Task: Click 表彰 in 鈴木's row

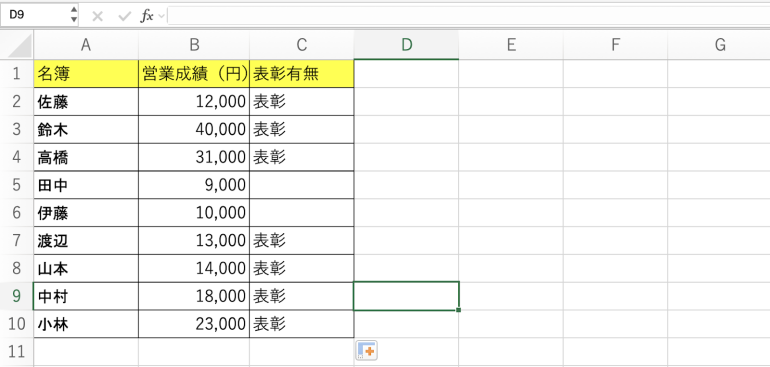Action: pyautogui.click(x=302, y=130)
